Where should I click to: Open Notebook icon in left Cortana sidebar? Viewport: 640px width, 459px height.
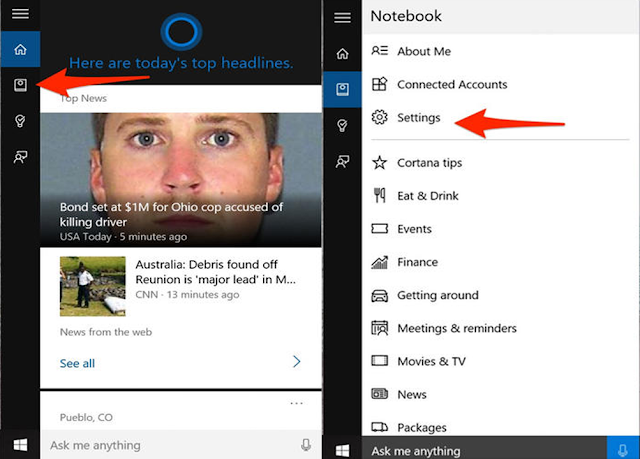pyautogui.click(x=20, y=85)
